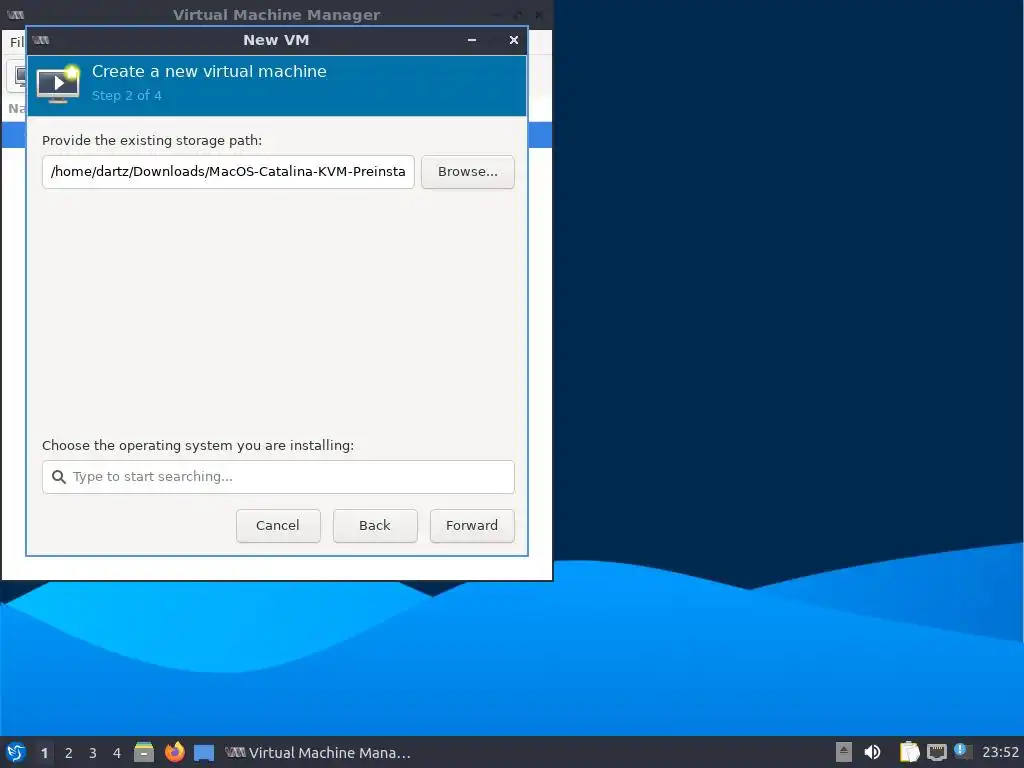This screenshot has width=1024, height=768.
Task: Click the 'Step 2 of 4' label
Action: tap(127, 95)
